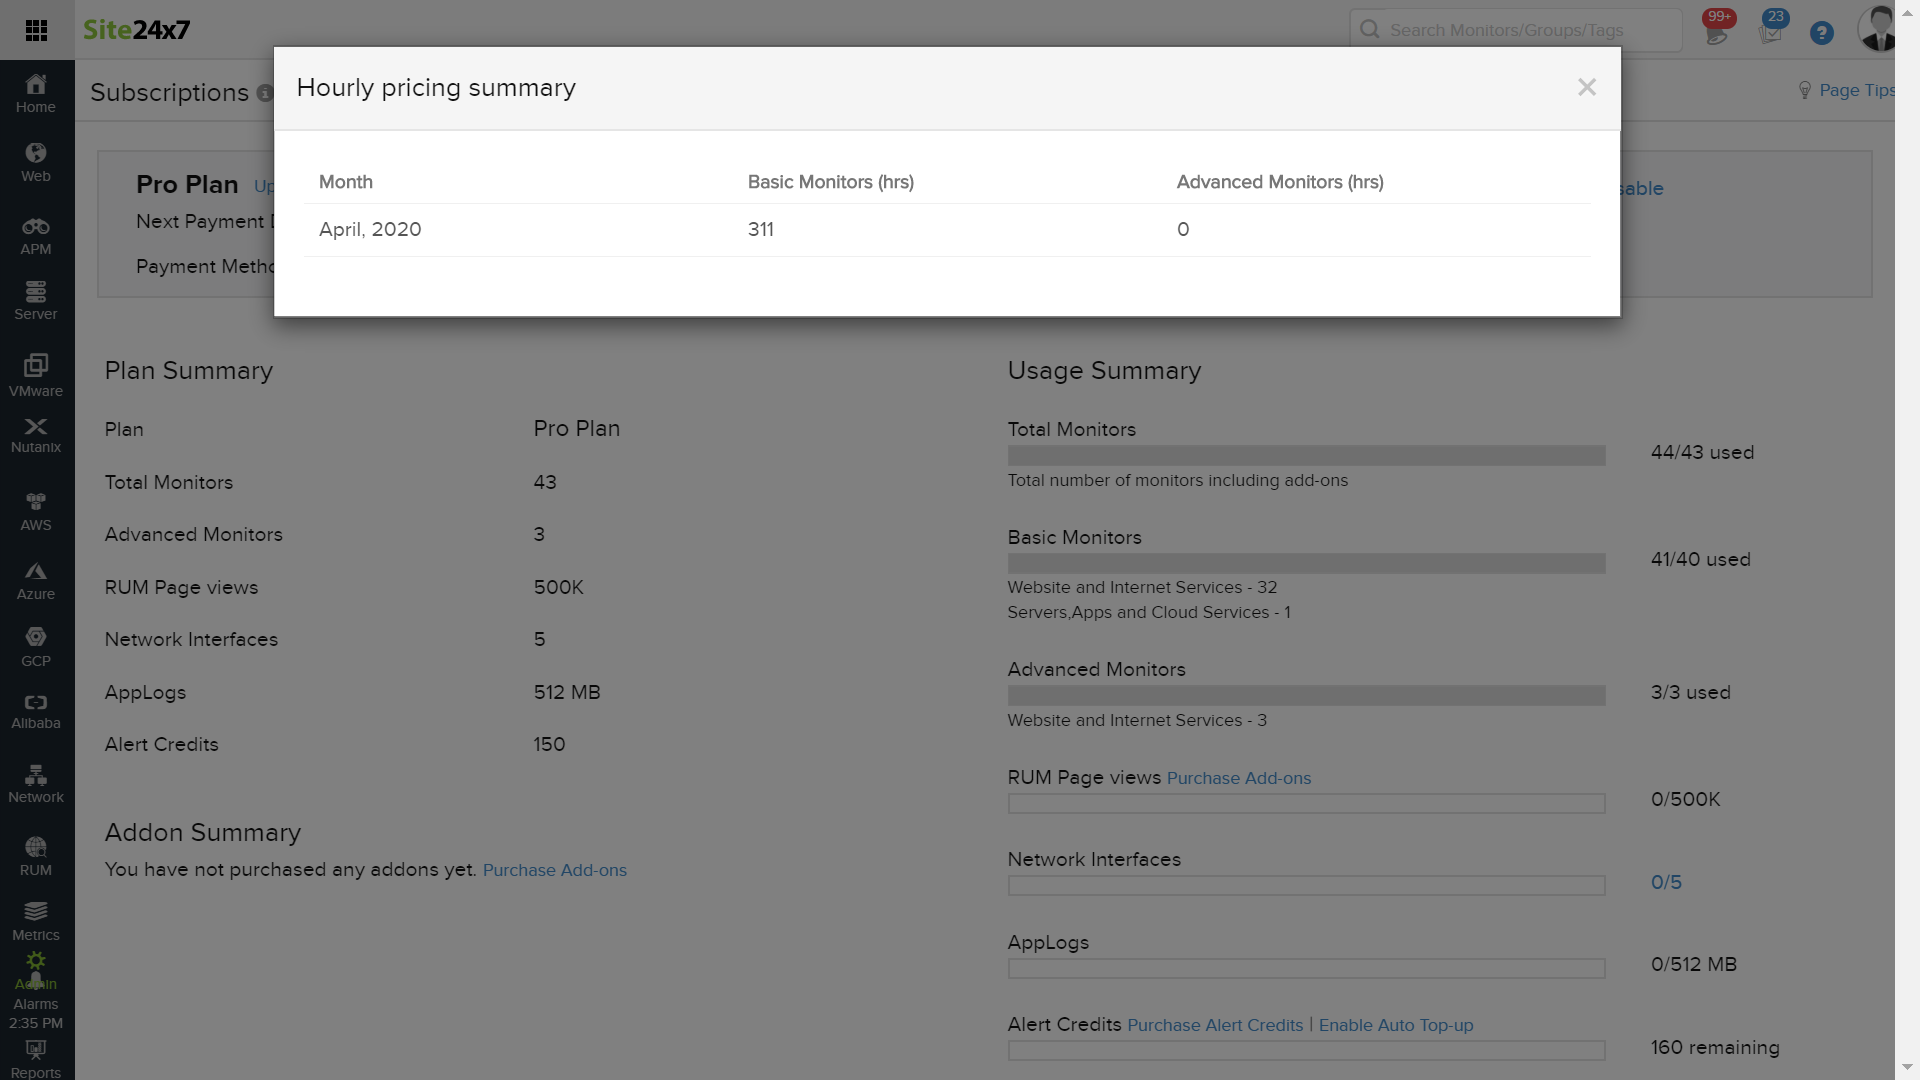1920x1080 pixels.
Task: Open RUM section in sidebar
Action: (36, 858)
